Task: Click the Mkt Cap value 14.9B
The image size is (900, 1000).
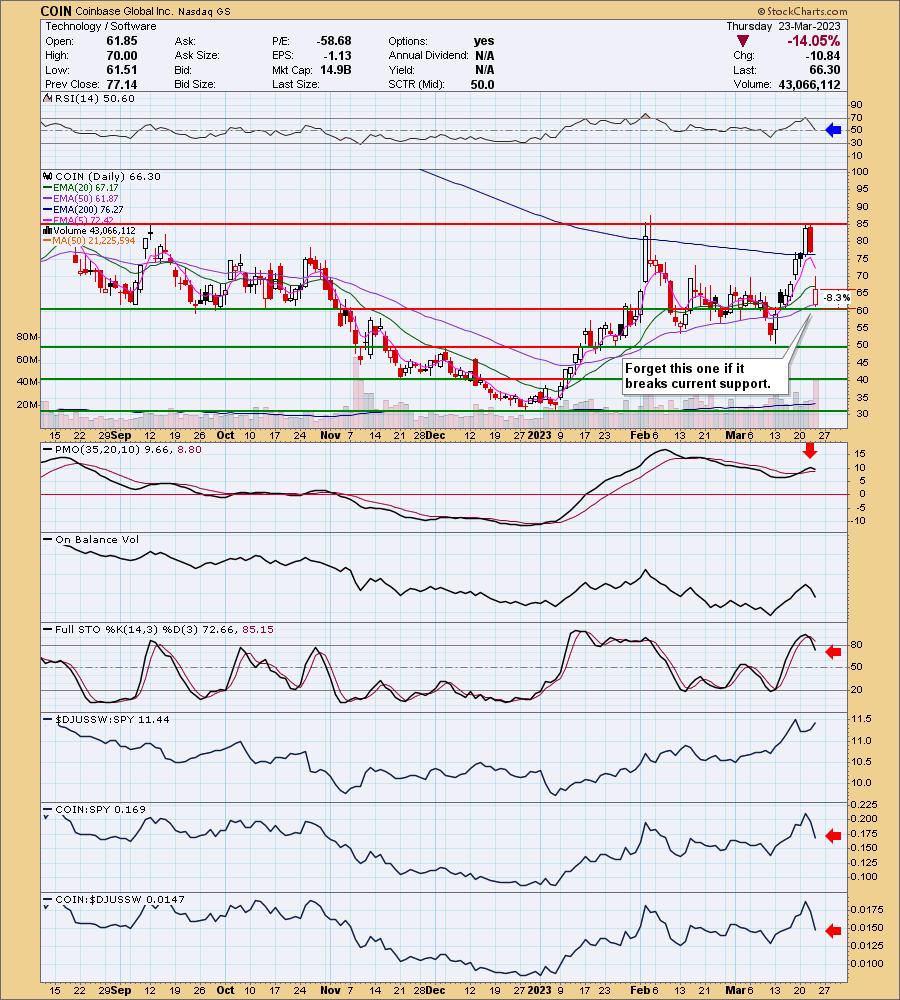Action: click(336, 70)
